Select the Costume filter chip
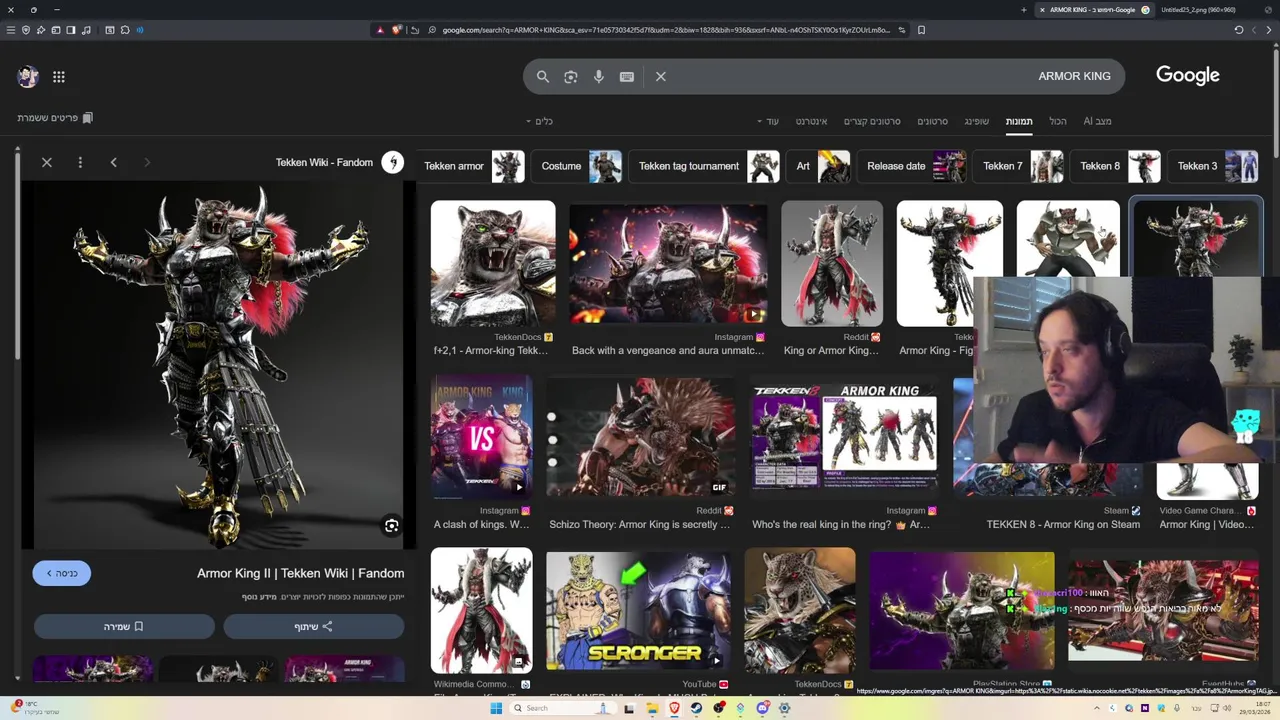 tap(577, 166)
